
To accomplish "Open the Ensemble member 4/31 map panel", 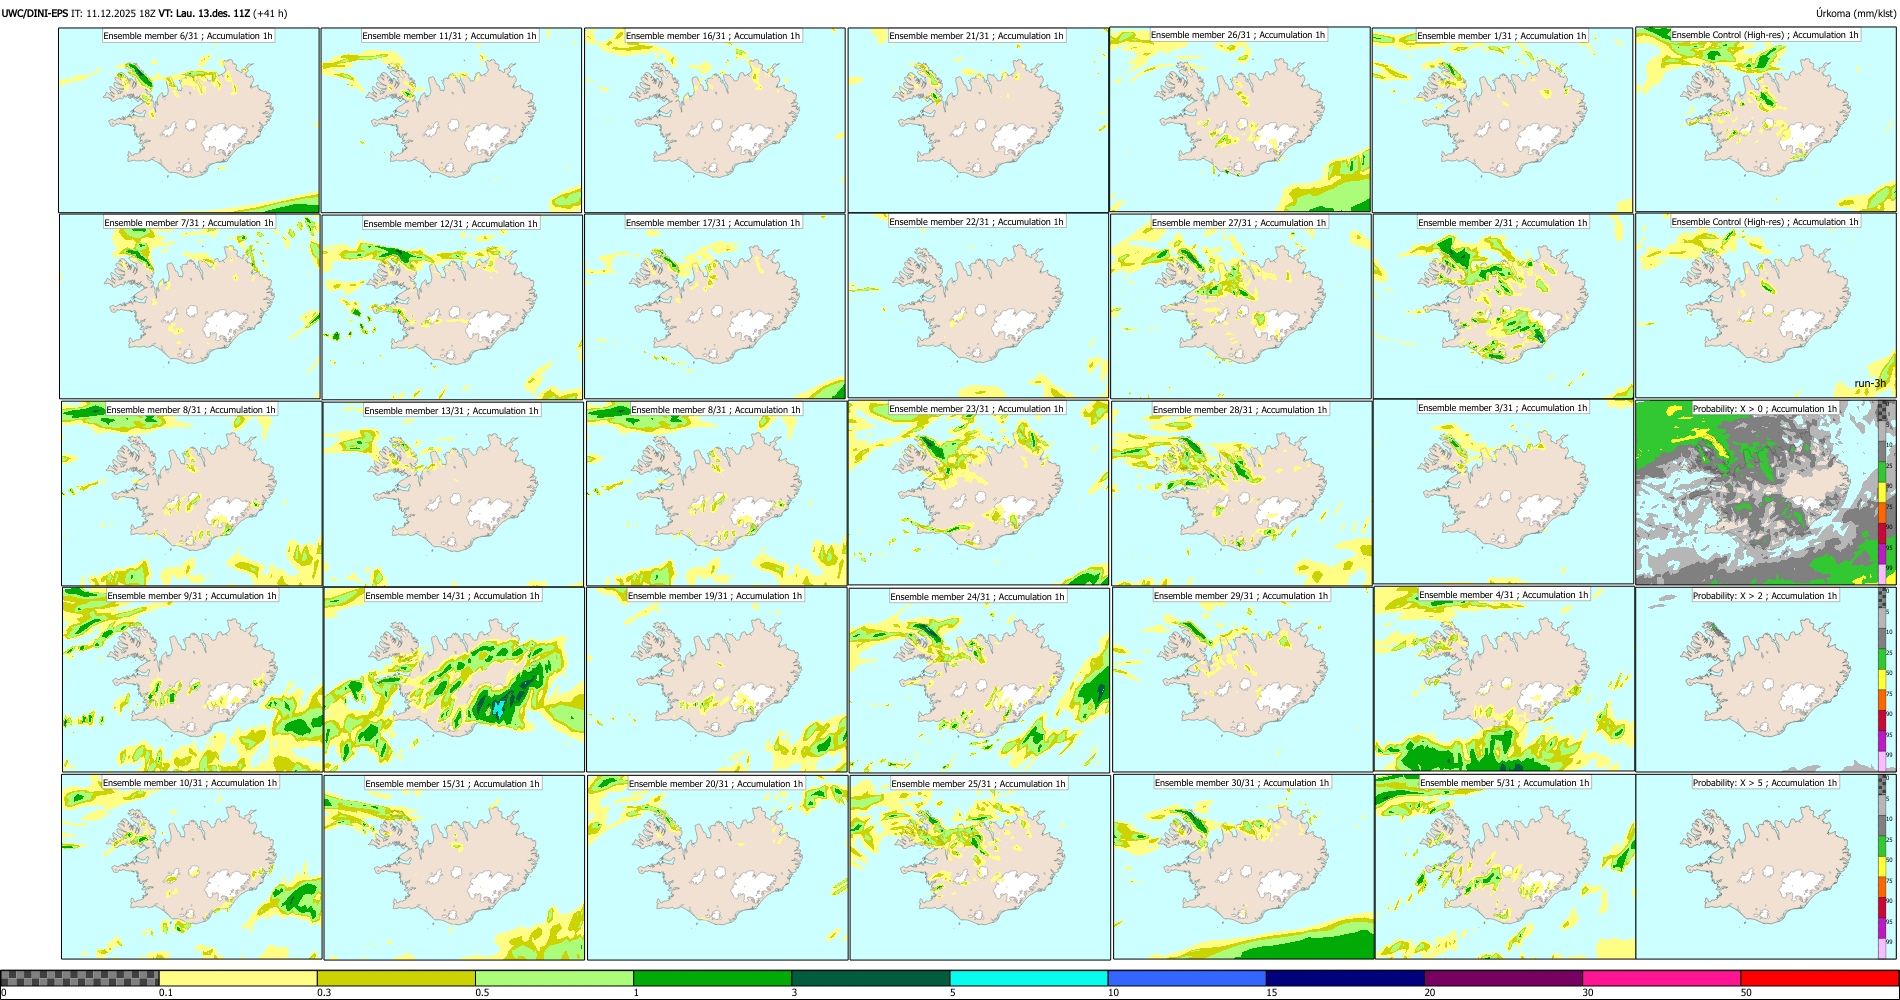I will [x=1505, y=679].
